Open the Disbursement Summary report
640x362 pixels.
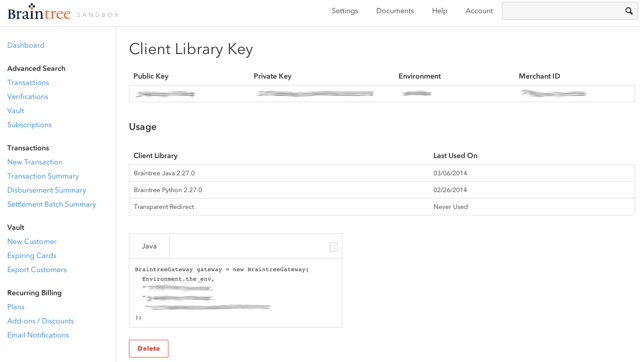[47, 190]
